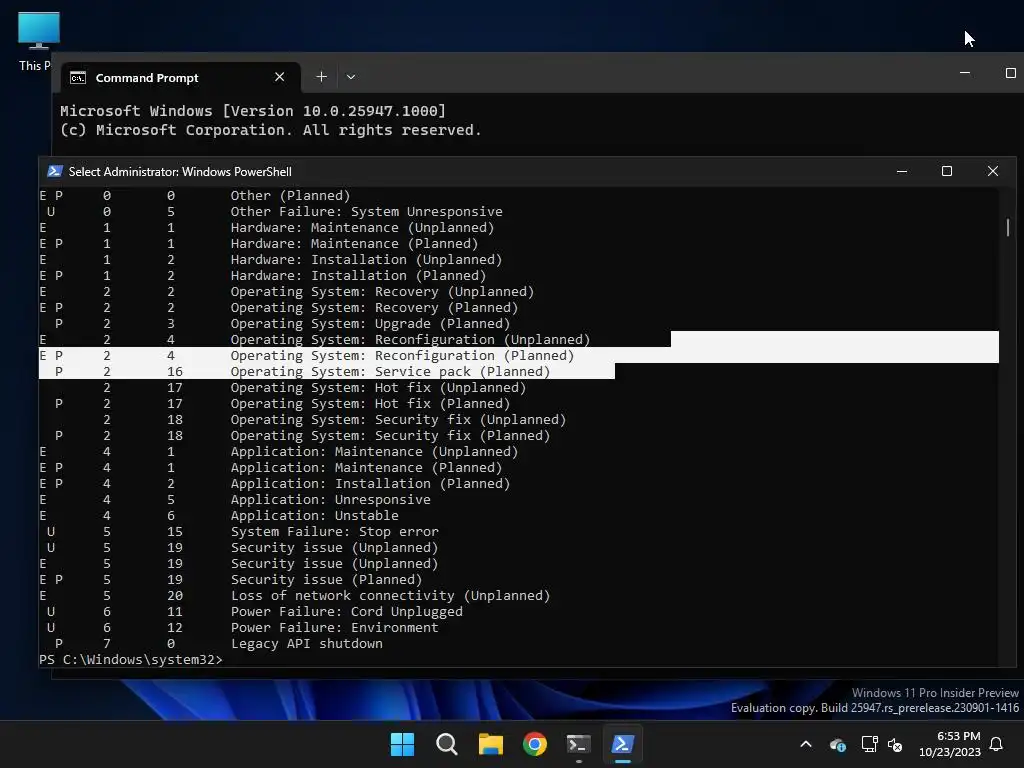This screenshot has width=1024, height=768.
Task: Click 'System Failure: Stop error' line
Action: pyautogui.click(x=334, y=532)
